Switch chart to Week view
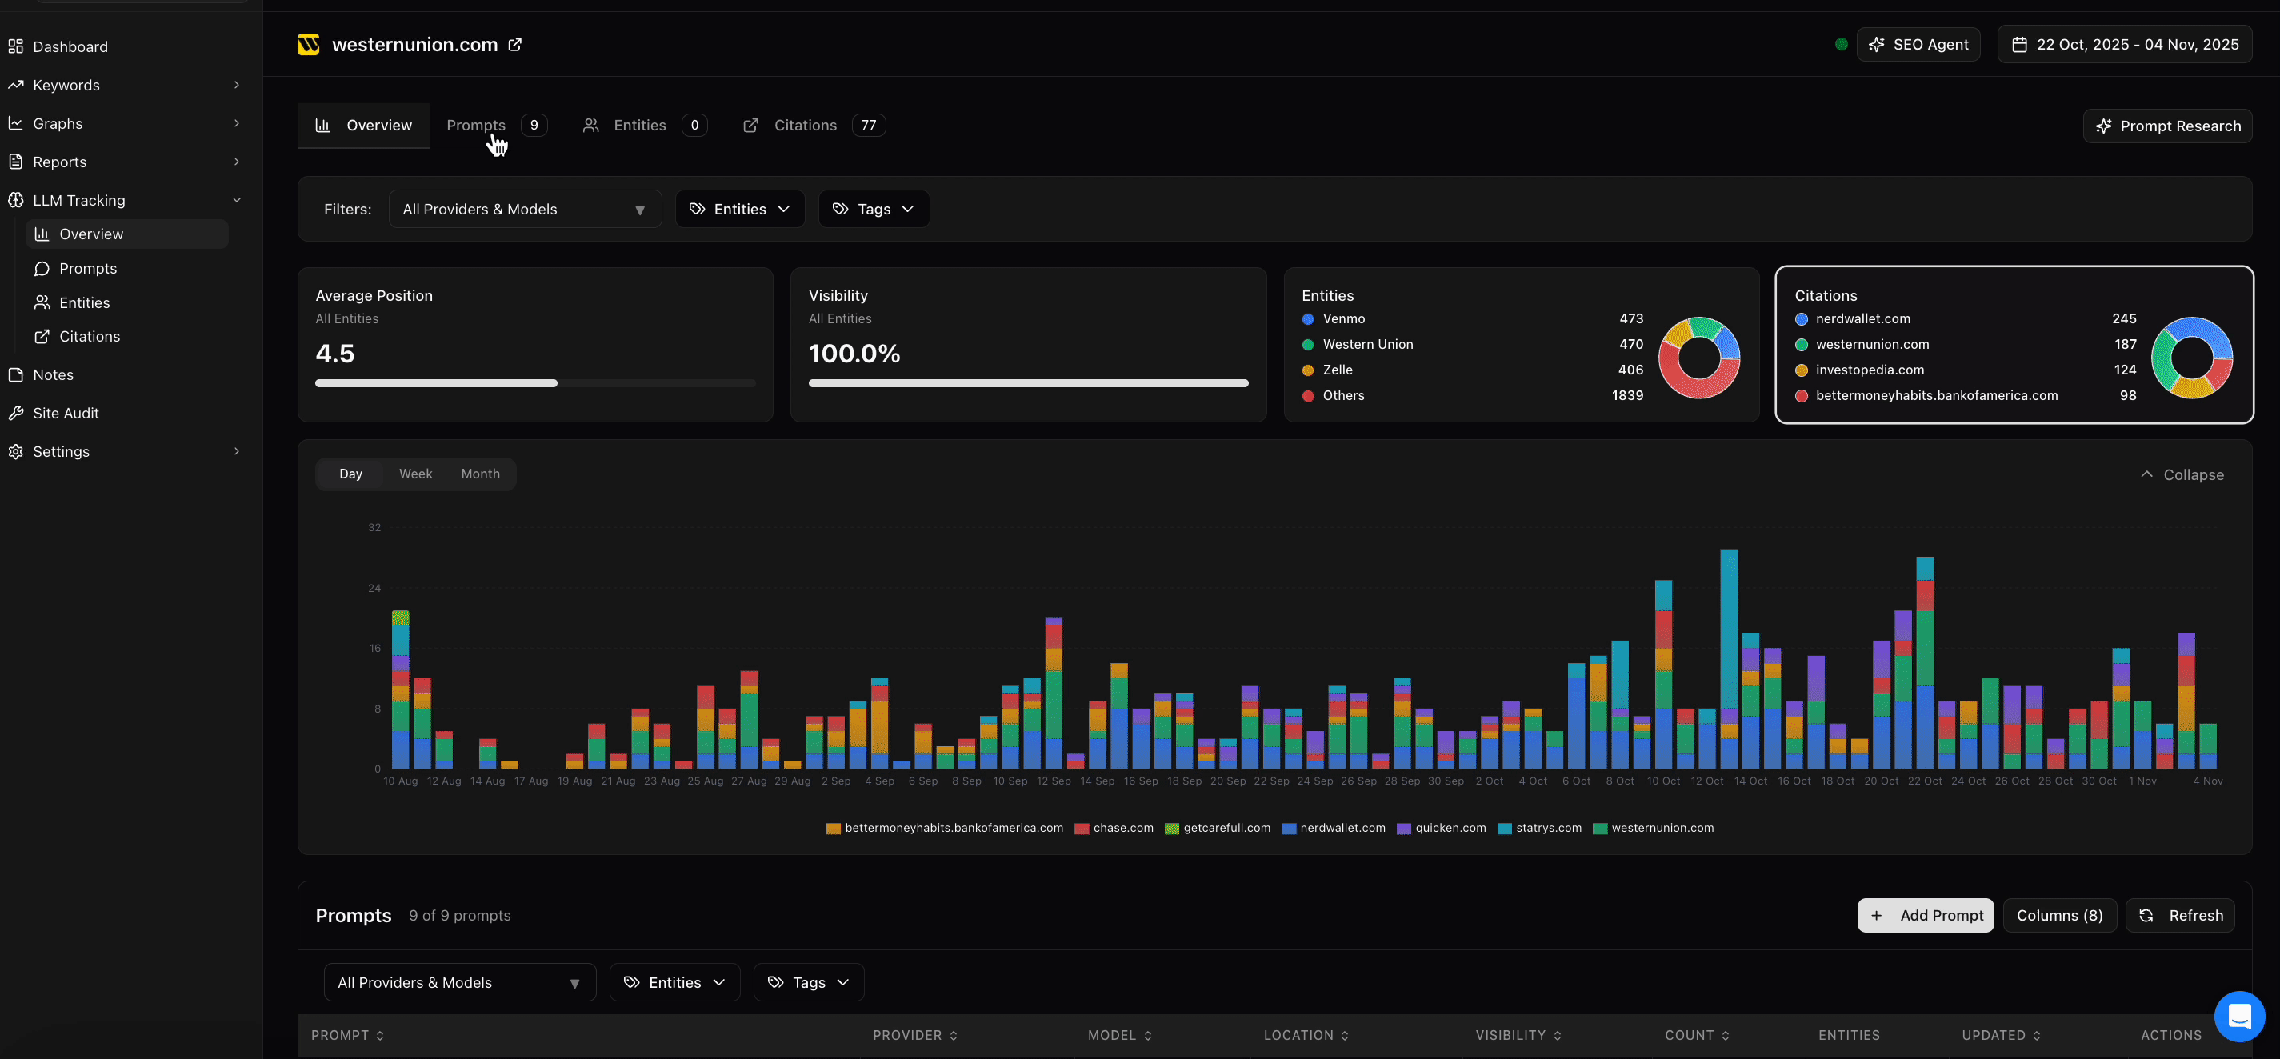This screenshot has width=2280, height=1059. (x=415, y=474)
